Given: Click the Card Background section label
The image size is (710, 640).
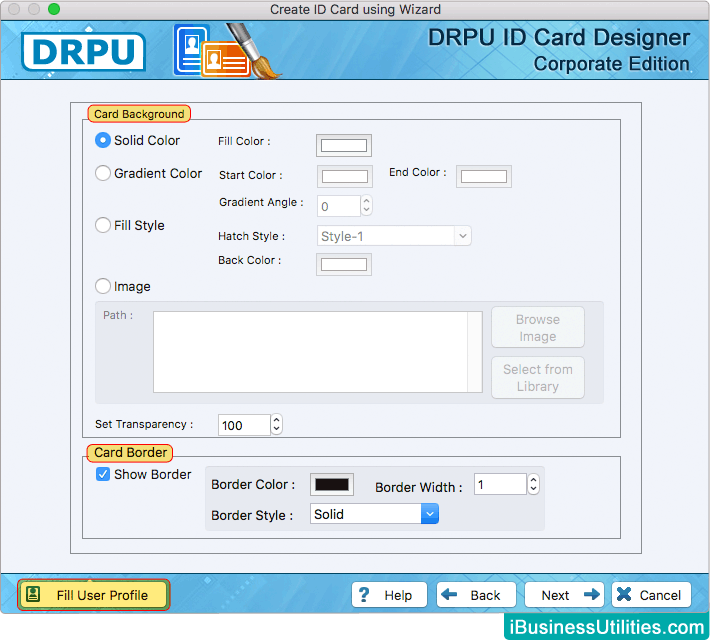Looking at the screenshot, I should pos(139,114).
